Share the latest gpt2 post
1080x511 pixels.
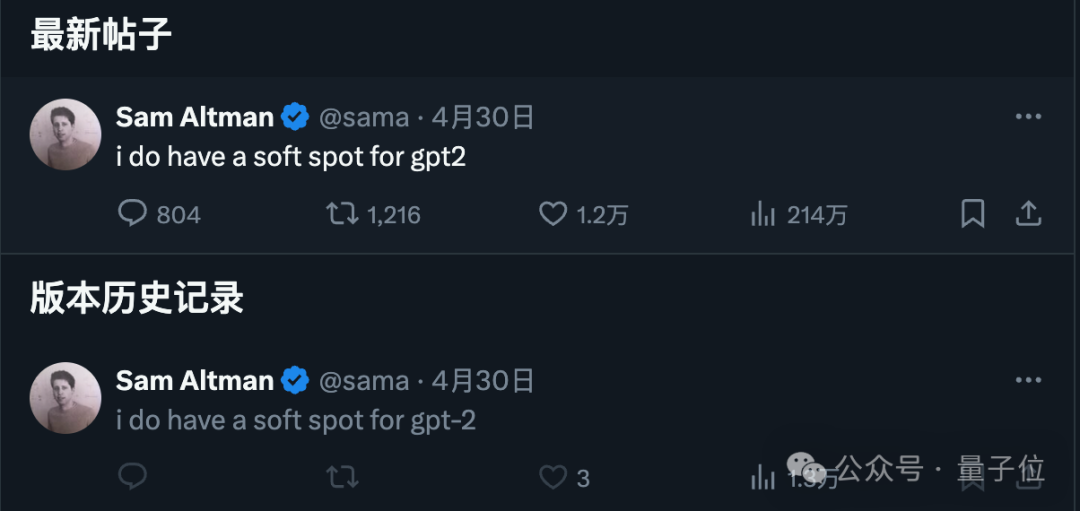1028,213
